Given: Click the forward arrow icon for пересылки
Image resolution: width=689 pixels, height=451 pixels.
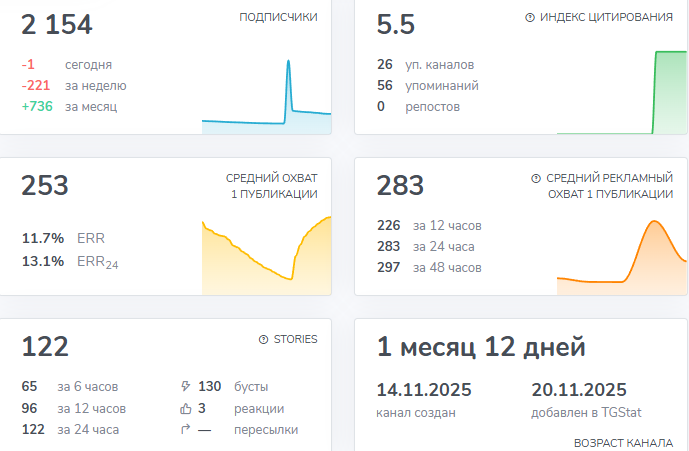Looking at the screenshot, I should pos(184,430).
